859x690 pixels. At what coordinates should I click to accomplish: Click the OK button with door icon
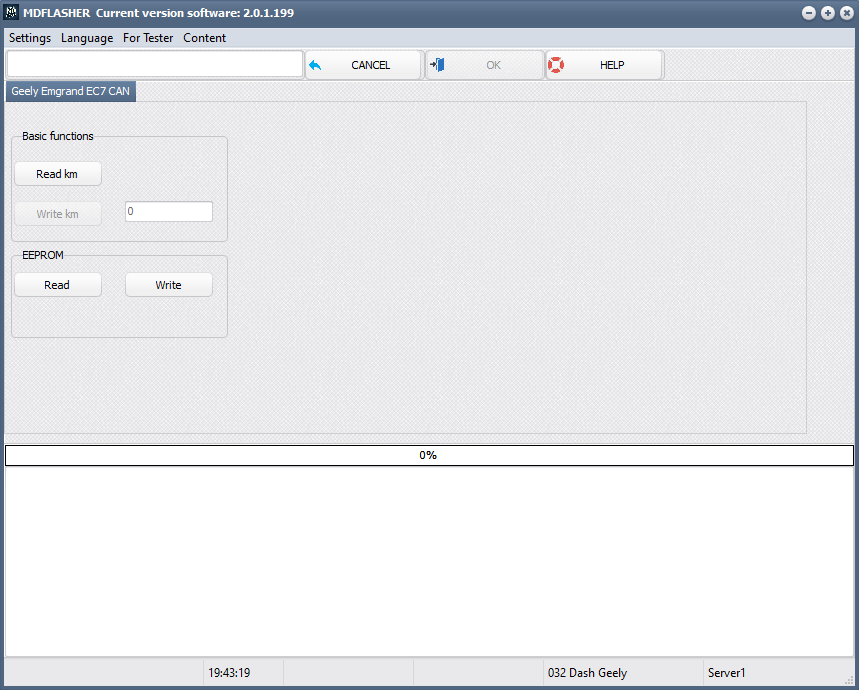click(x=484, y=65)
